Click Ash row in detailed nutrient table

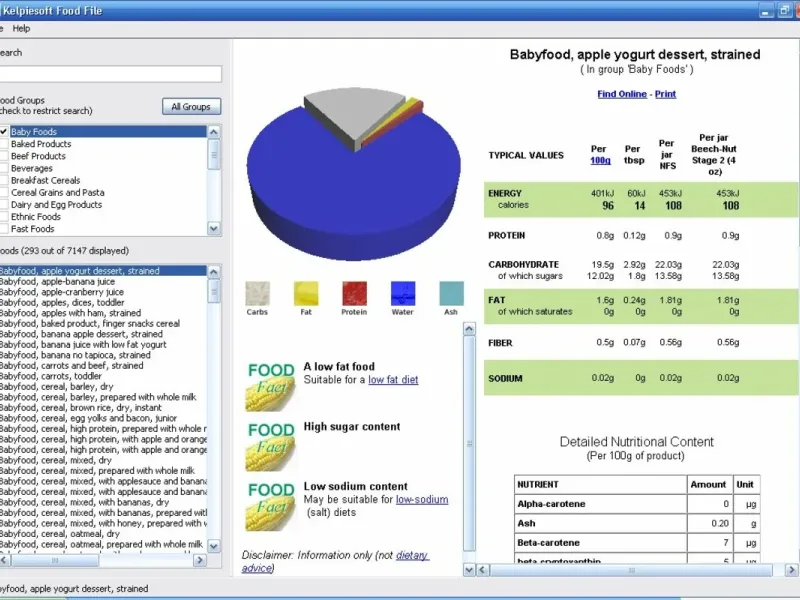tap(637, 523)
